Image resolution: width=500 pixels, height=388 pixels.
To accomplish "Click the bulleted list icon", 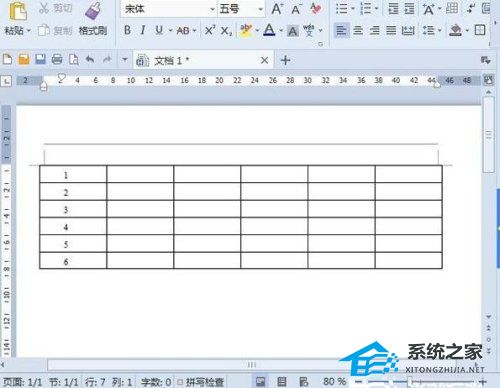I will pyautogui.click(x=341, y=9).
